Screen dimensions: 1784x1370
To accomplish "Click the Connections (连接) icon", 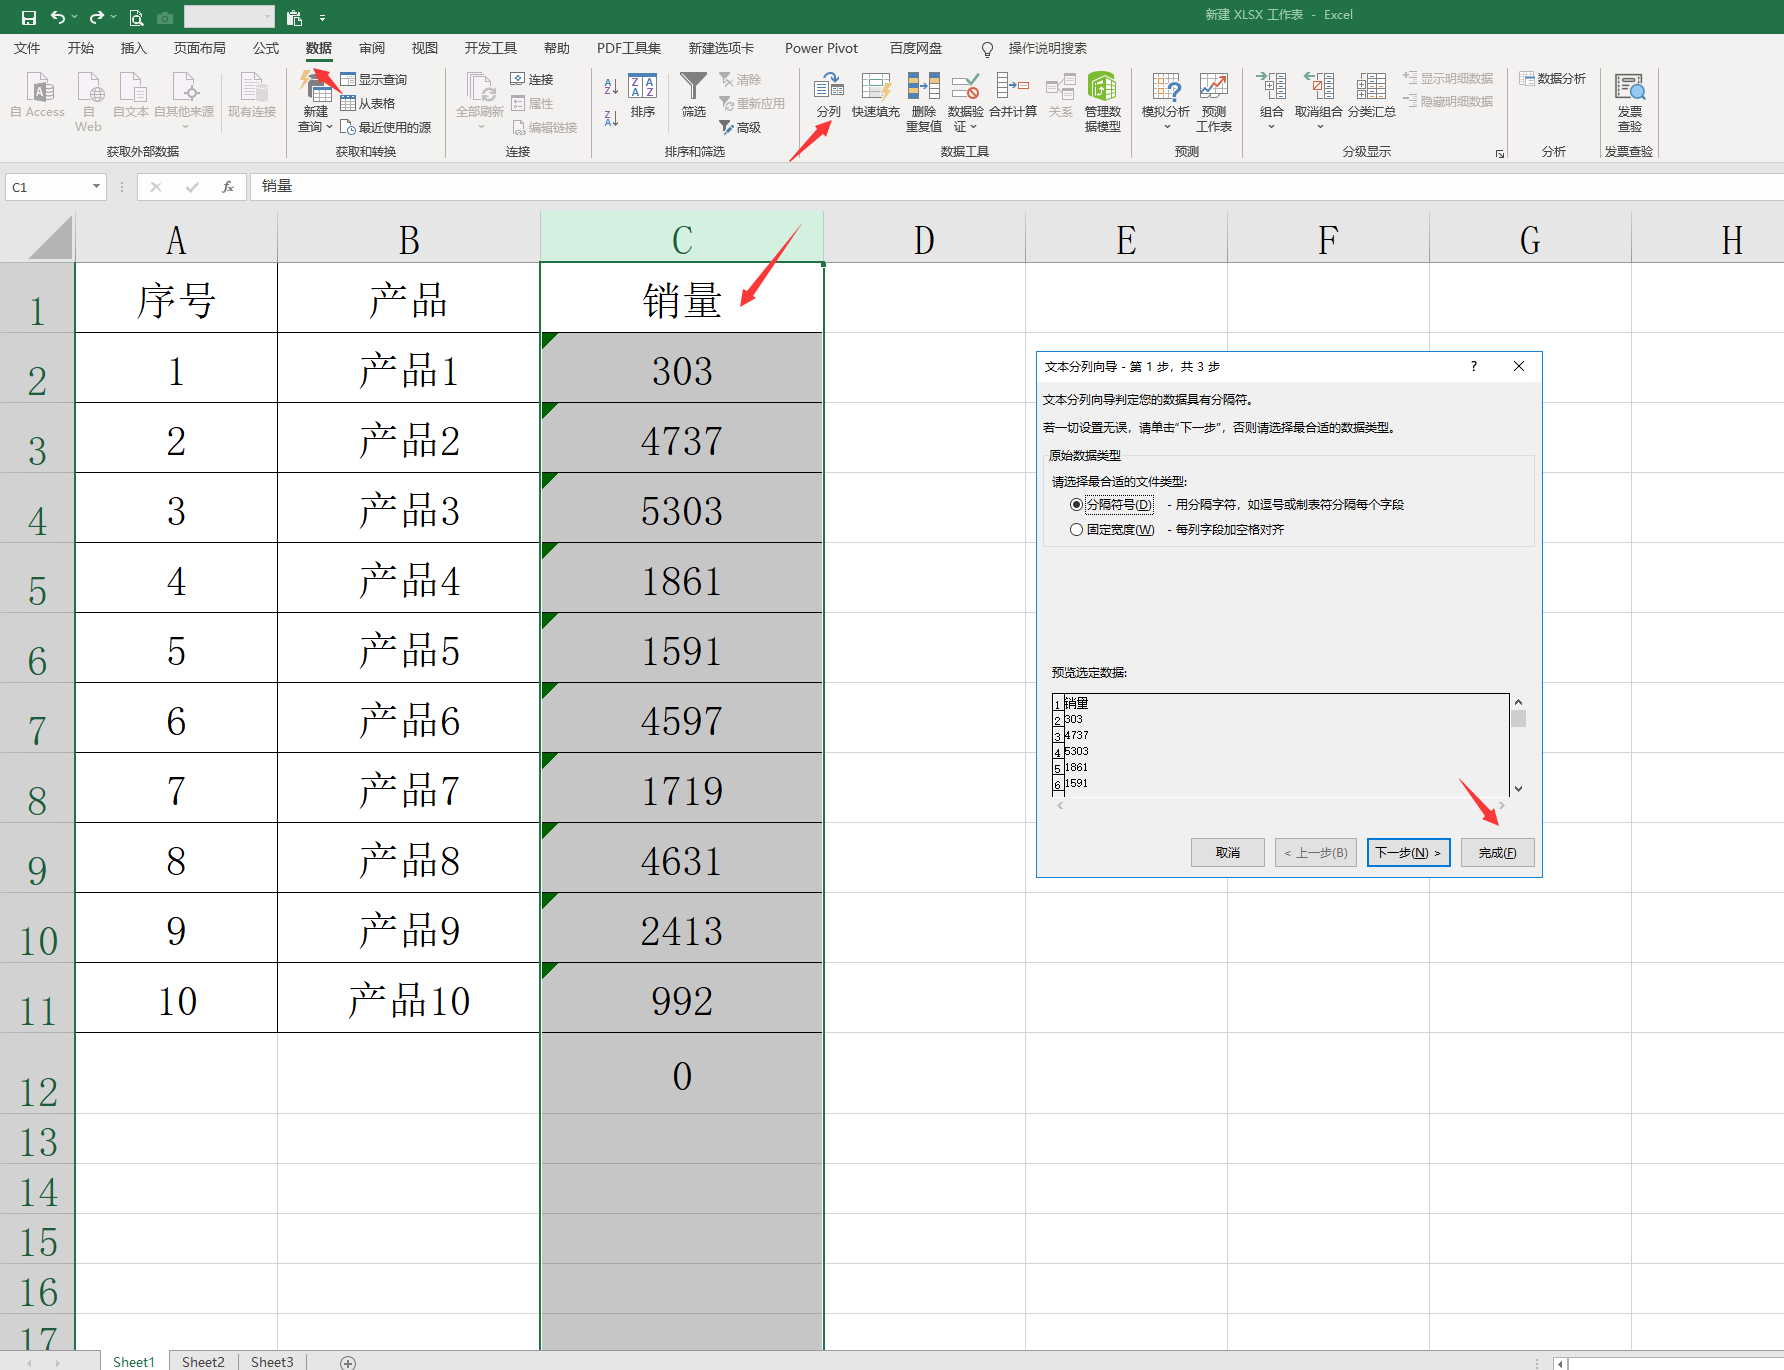I will [x=532, y=79].
